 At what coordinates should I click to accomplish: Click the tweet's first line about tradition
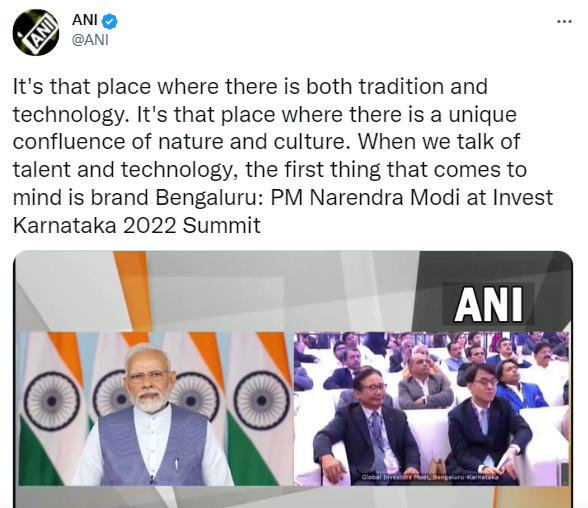(x=250, y=87)
